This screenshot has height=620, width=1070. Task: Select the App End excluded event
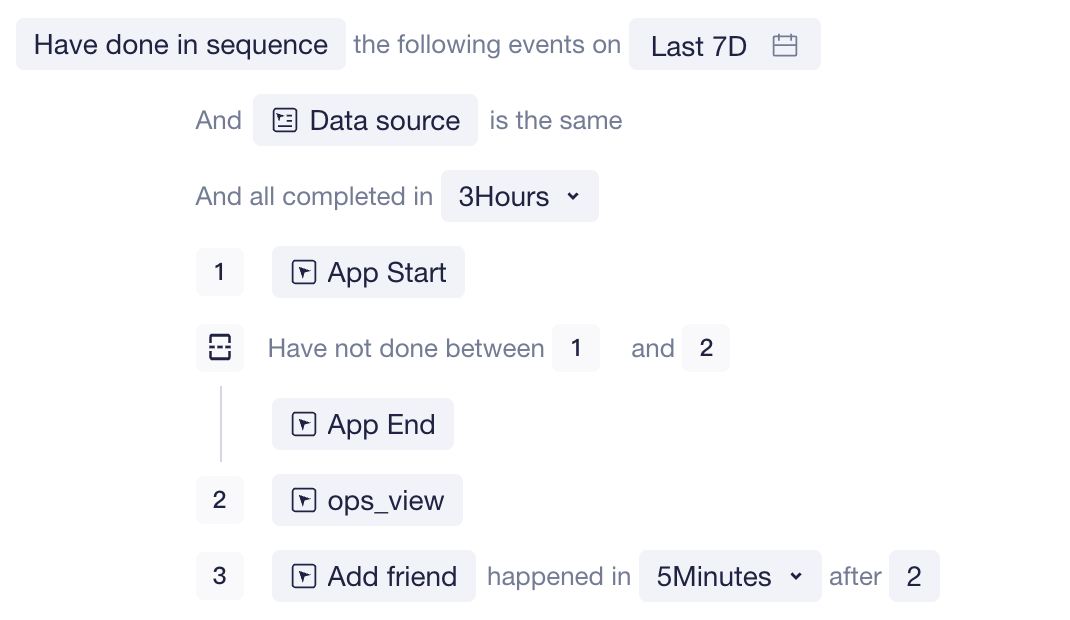pyautogui.click(x=363, y=424)
